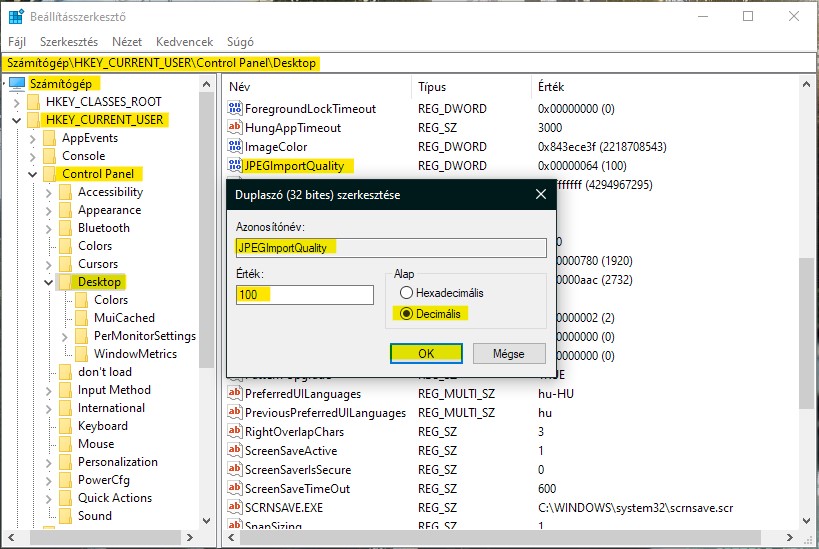The height and width of the screenshot is (549, 819).
Task: Select the PowerCfg tree item
Action: coord(103,480)
